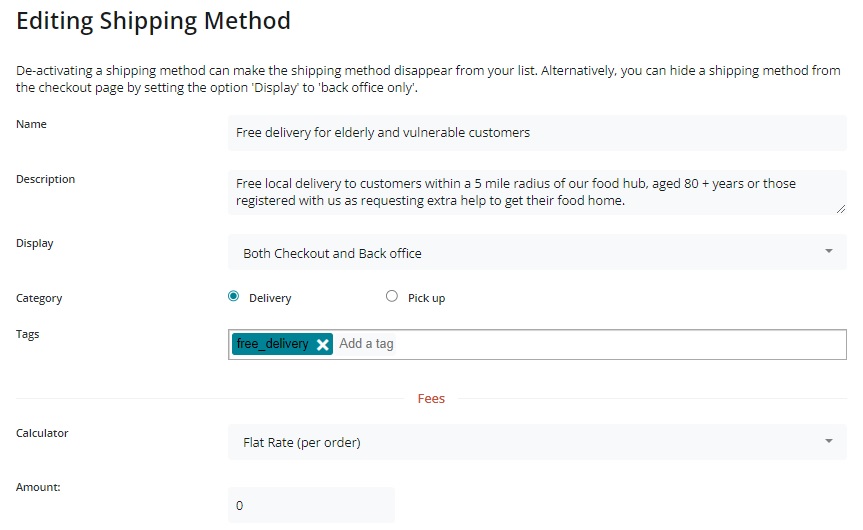Select the free_delivery tag chip text
863x530 pixels.
click(x=272, y=344)
